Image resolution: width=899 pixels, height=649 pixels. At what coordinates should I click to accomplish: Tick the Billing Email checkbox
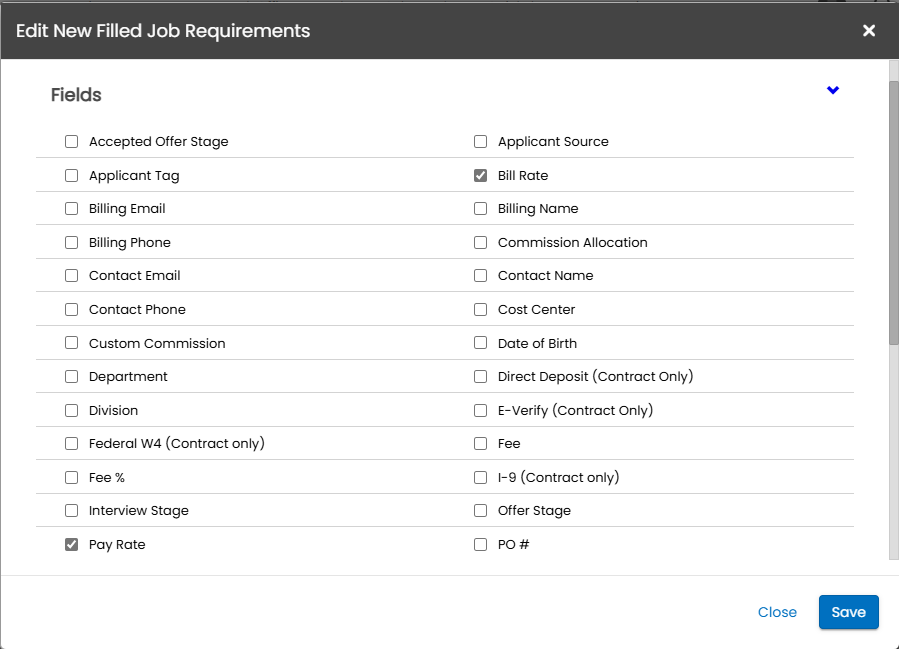pos(72,209)
